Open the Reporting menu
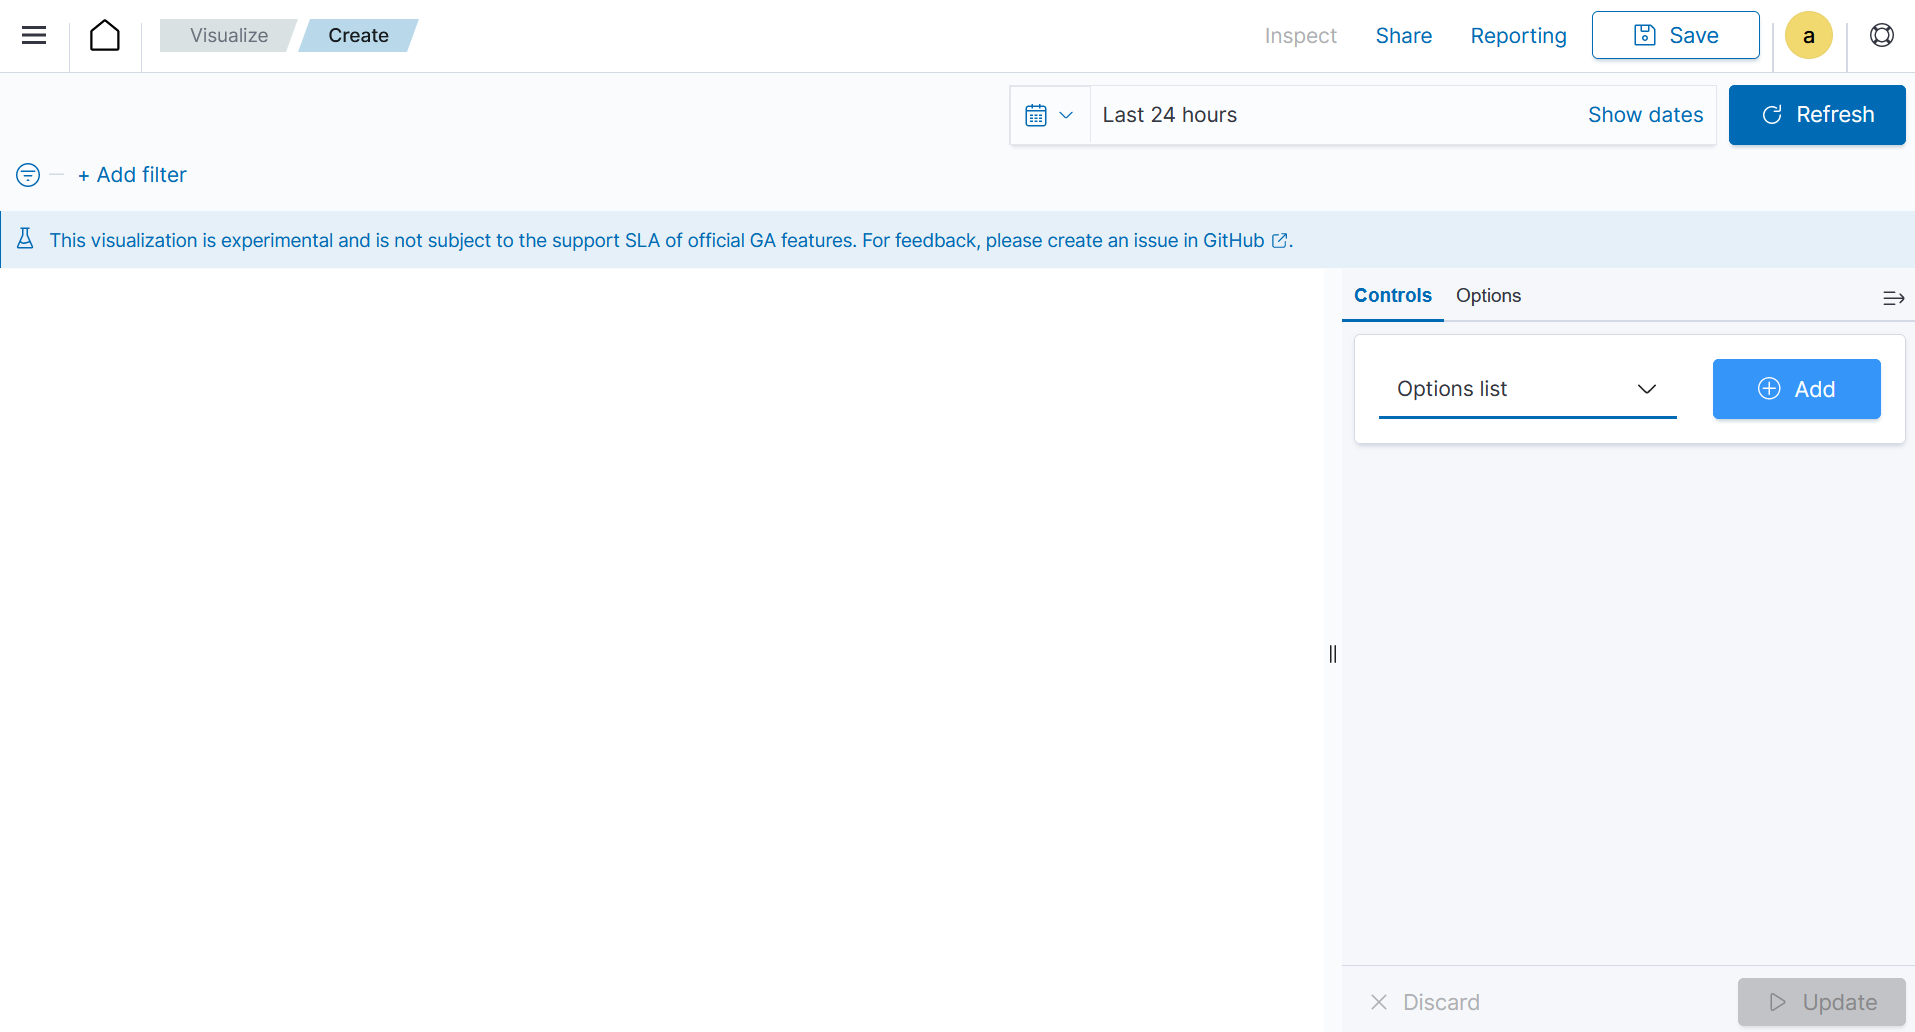The height and width of the screenshot is (1032, 1915). click(x=1518, y=36)
